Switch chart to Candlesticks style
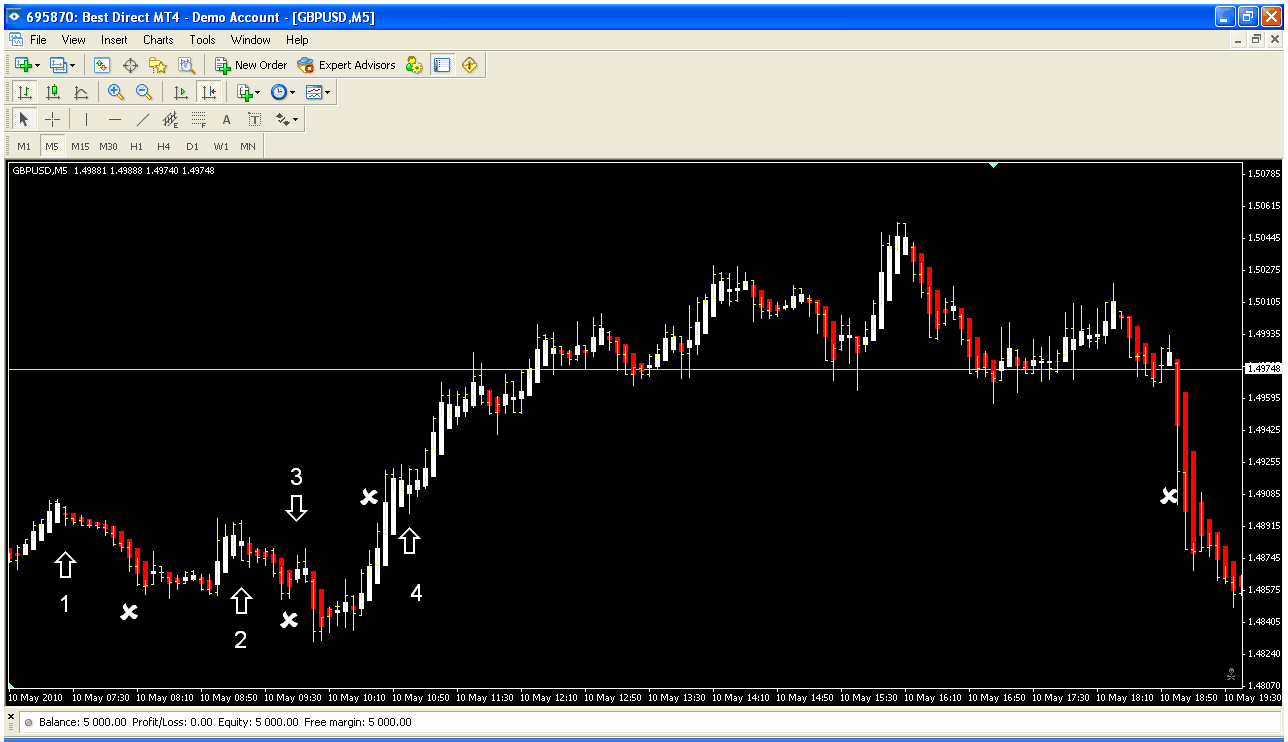The image size is (1288, 742). pyautogui.click(x=53, y=92)
